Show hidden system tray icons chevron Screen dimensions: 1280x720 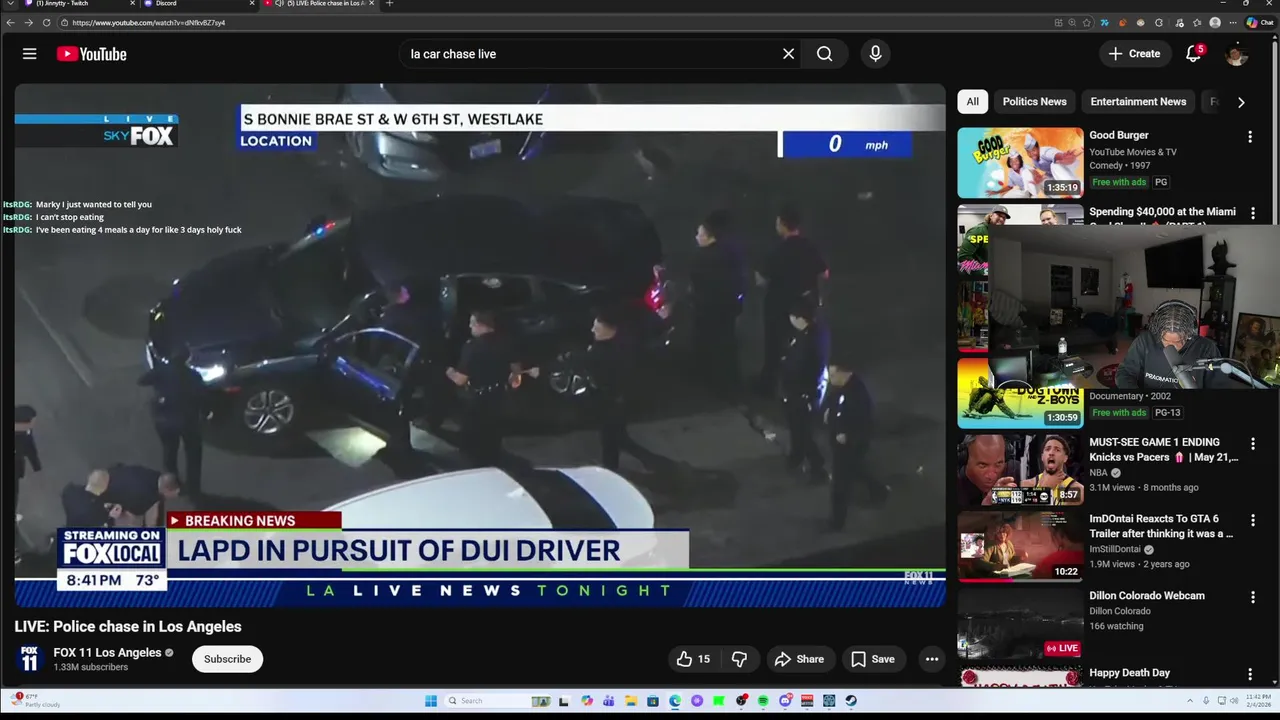click(1190, 701)
